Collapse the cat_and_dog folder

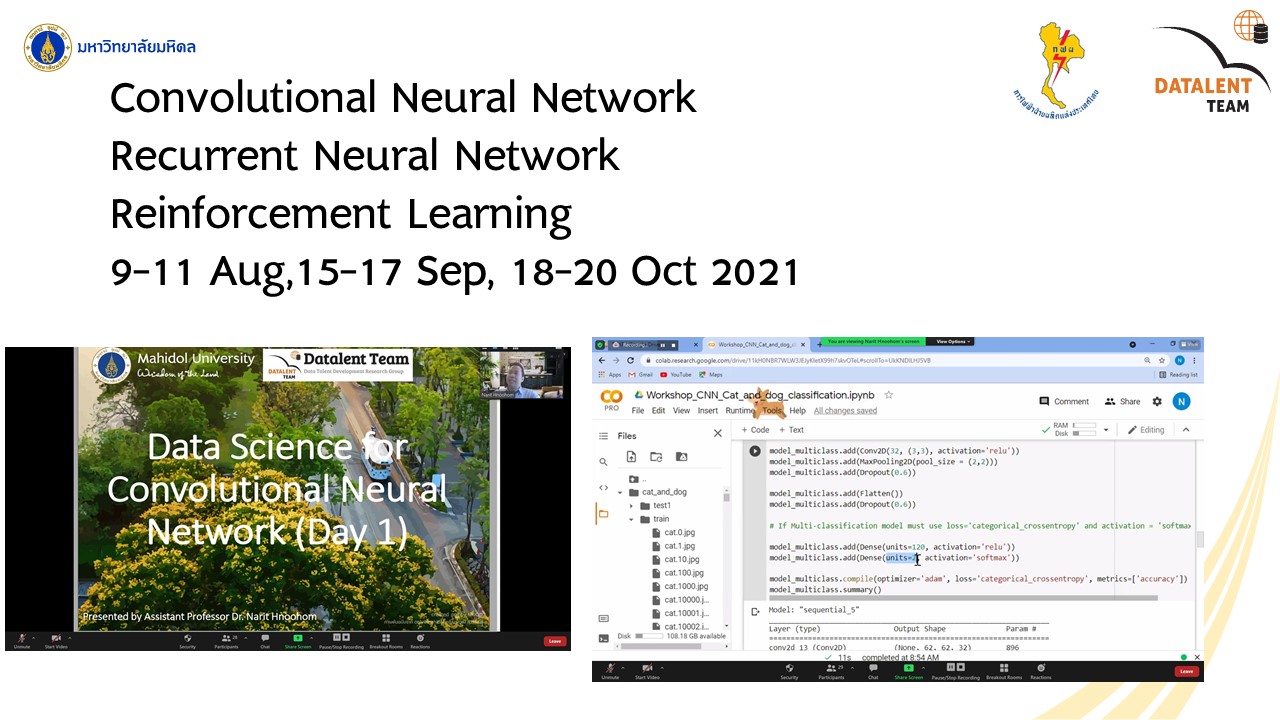pyautogui.click(x=620, y=493)
